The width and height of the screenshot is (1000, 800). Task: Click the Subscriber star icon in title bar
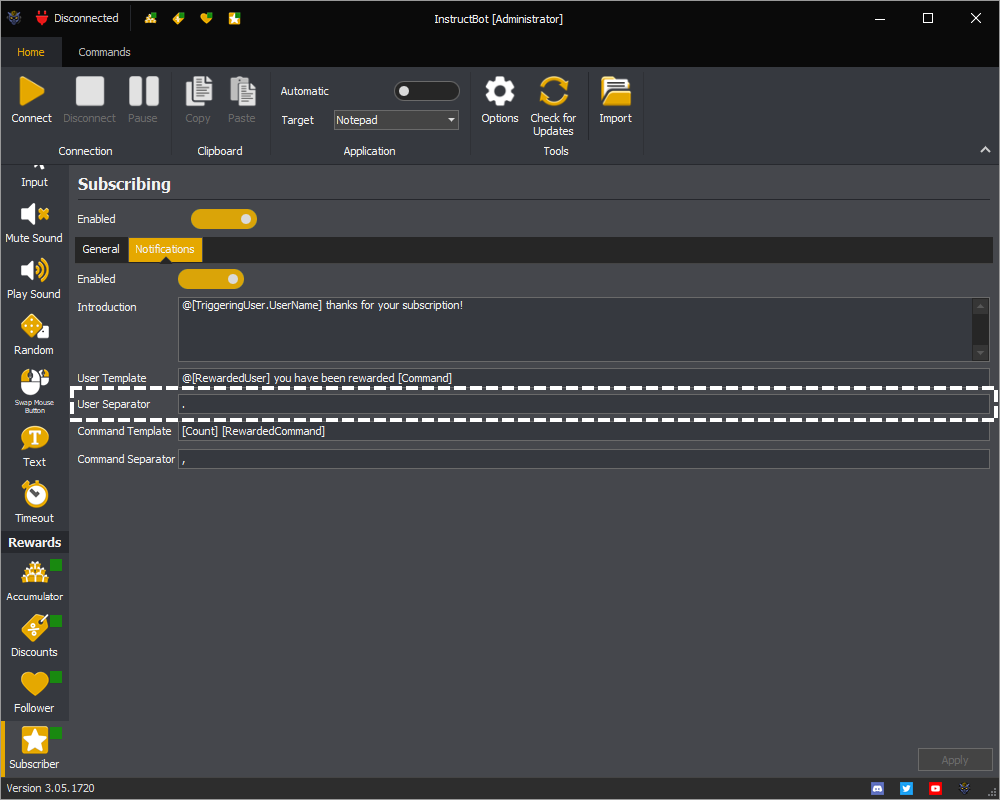[x=234, y=19]
